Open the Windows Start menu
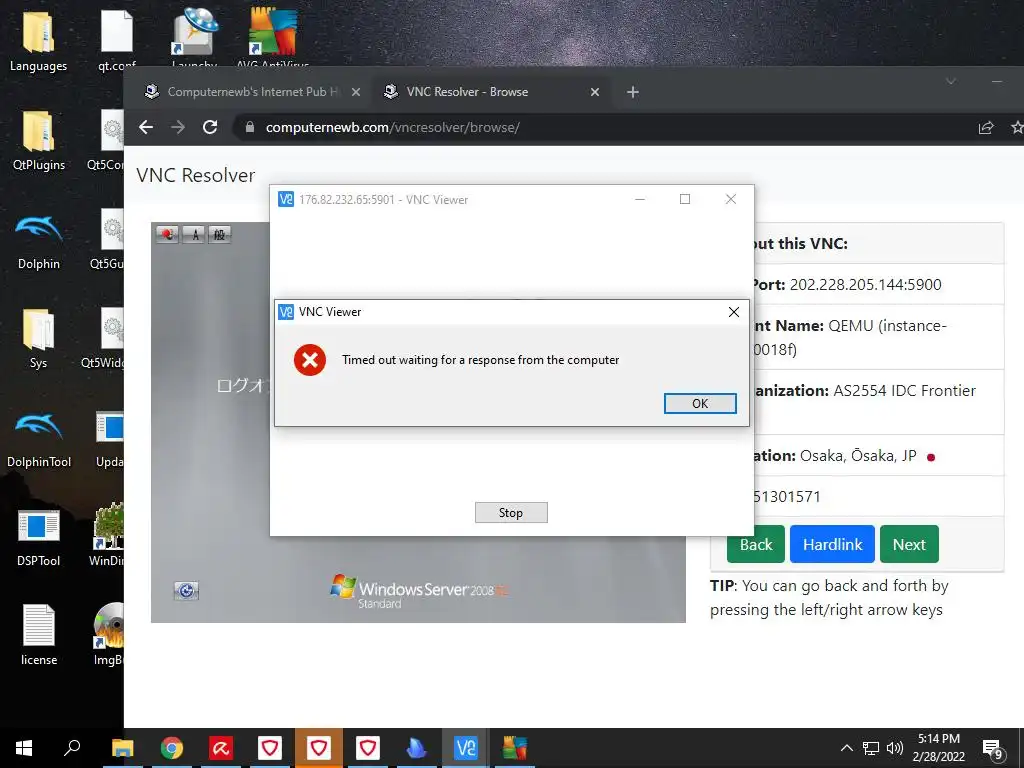Viewport: 1024px width, 768px height. point(24,748)
